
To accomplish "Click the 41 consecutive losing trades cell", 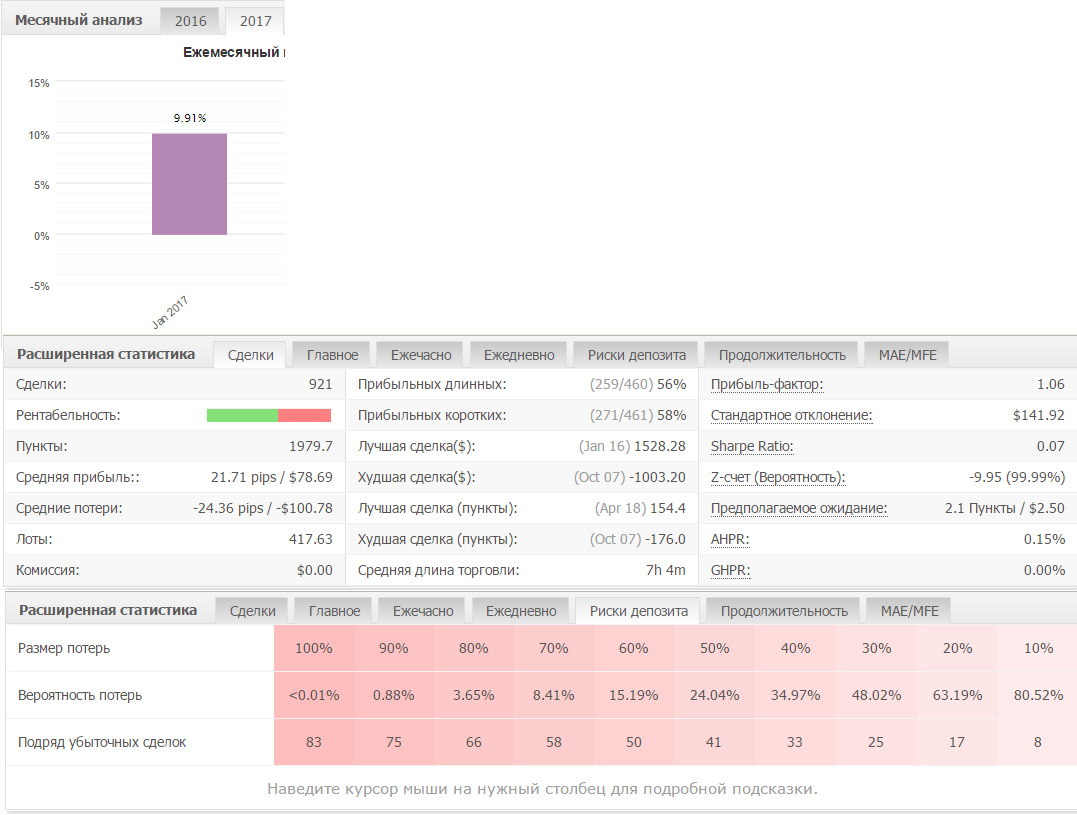I will 714,742.
